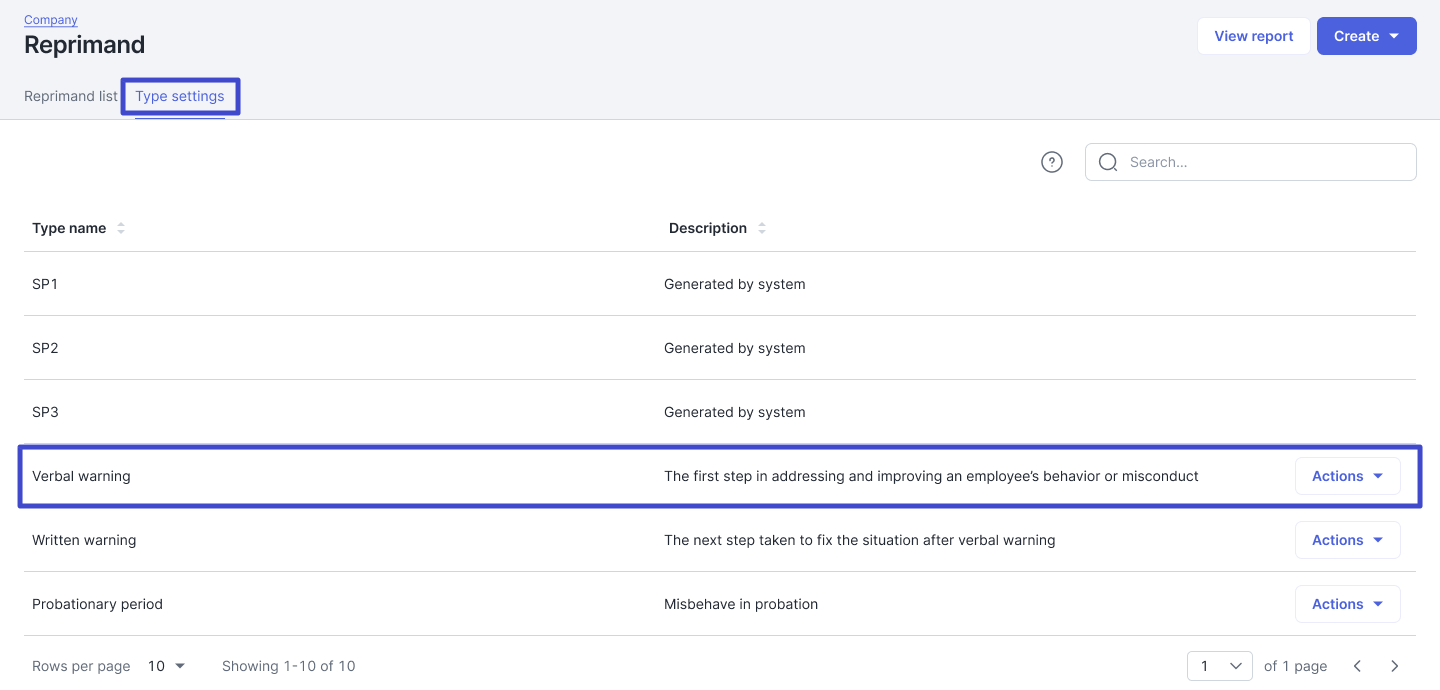The height and width of the screenshot is (690, 1440).
Task: Follow the Company breadcrumb link
Action: [51, 20]
